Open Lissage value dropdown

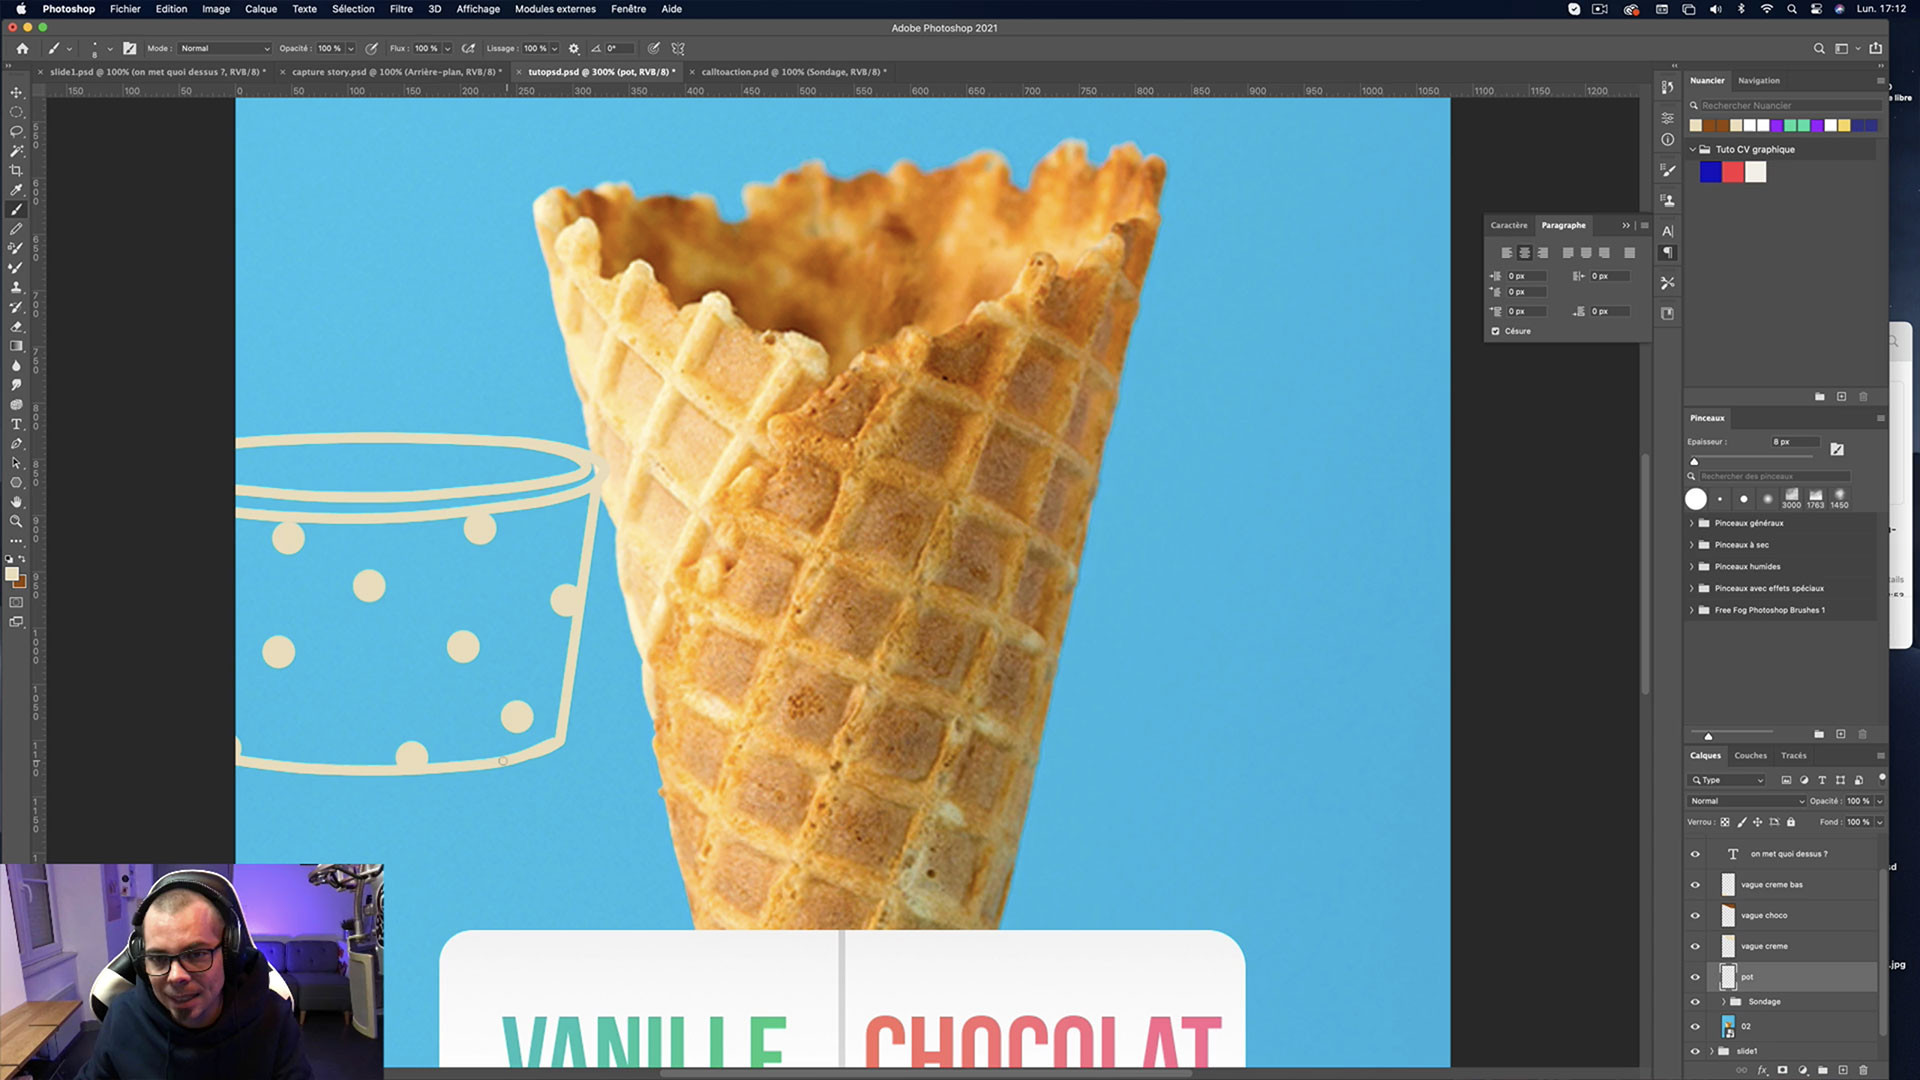[x=555, y=48]
